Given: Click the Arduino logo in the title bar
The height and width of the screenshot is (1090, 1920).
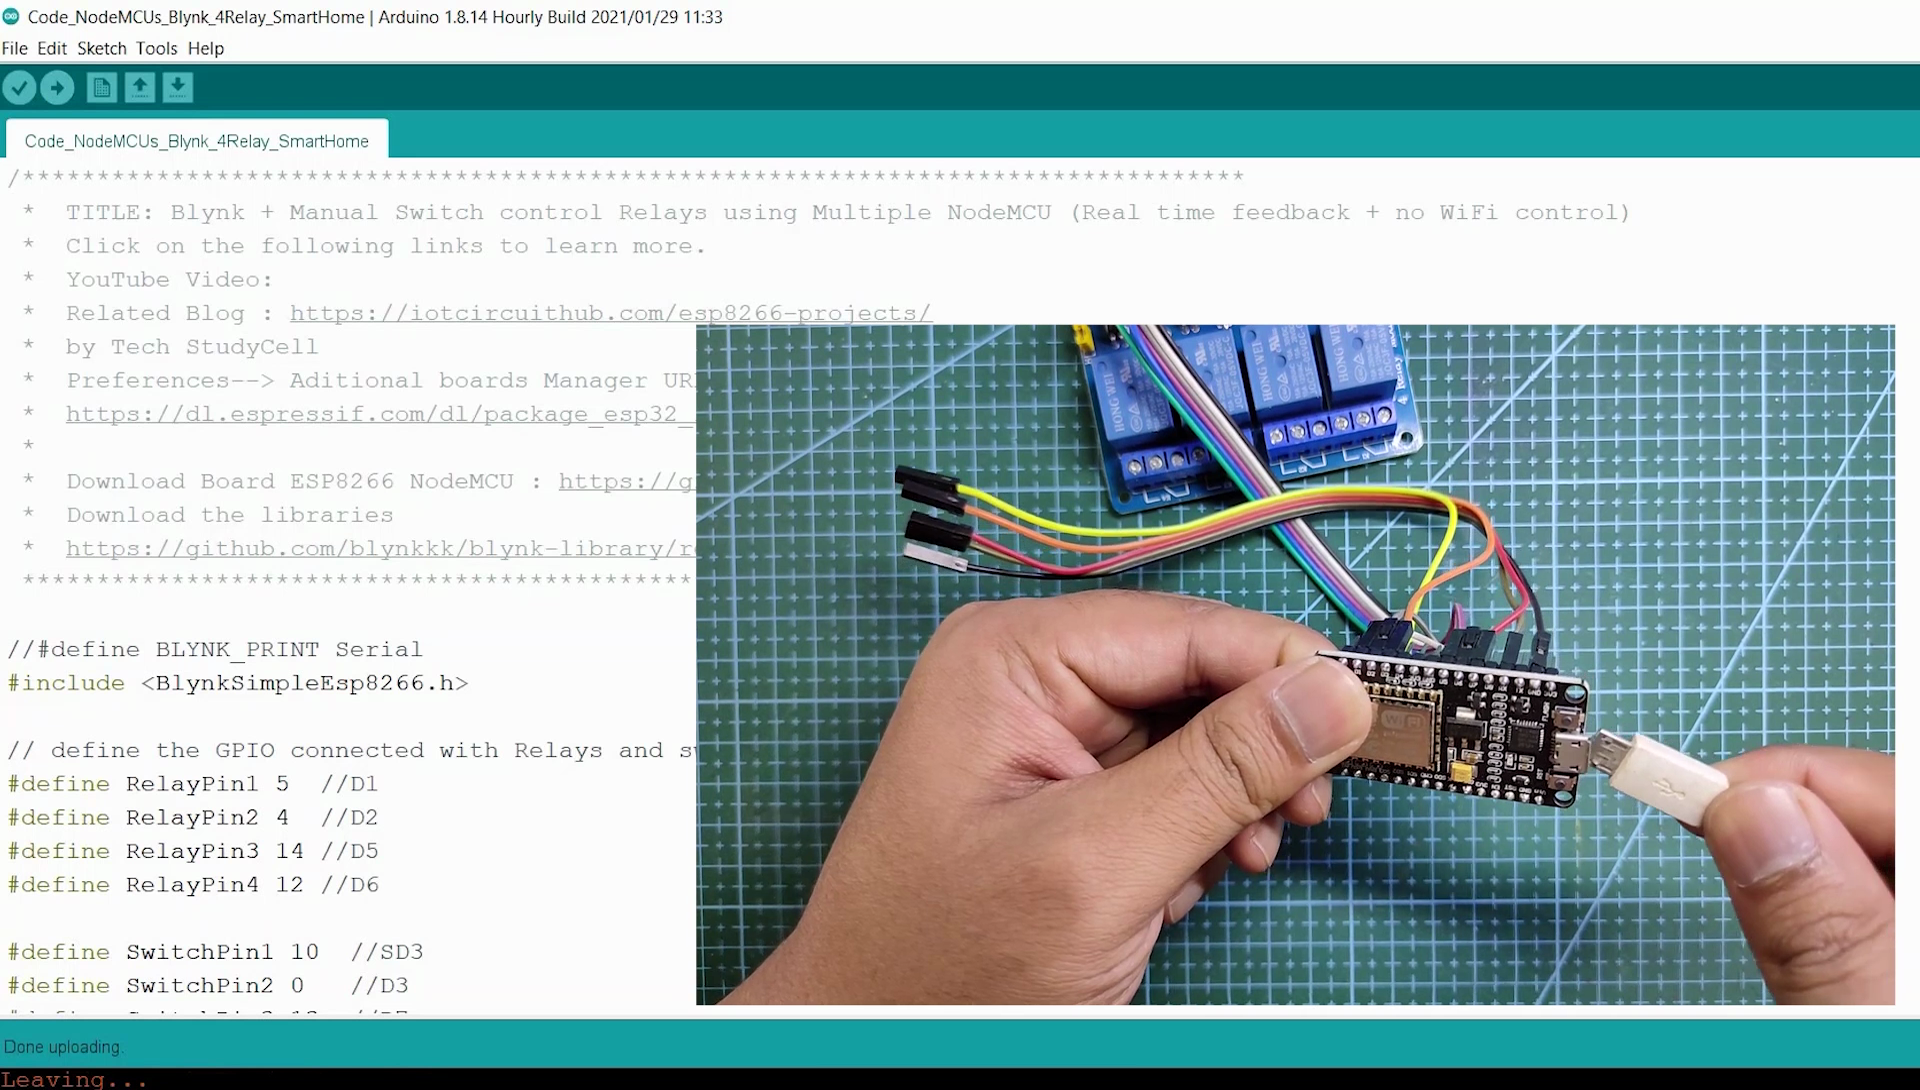Looking at the screenshot, I should [11, 16].
